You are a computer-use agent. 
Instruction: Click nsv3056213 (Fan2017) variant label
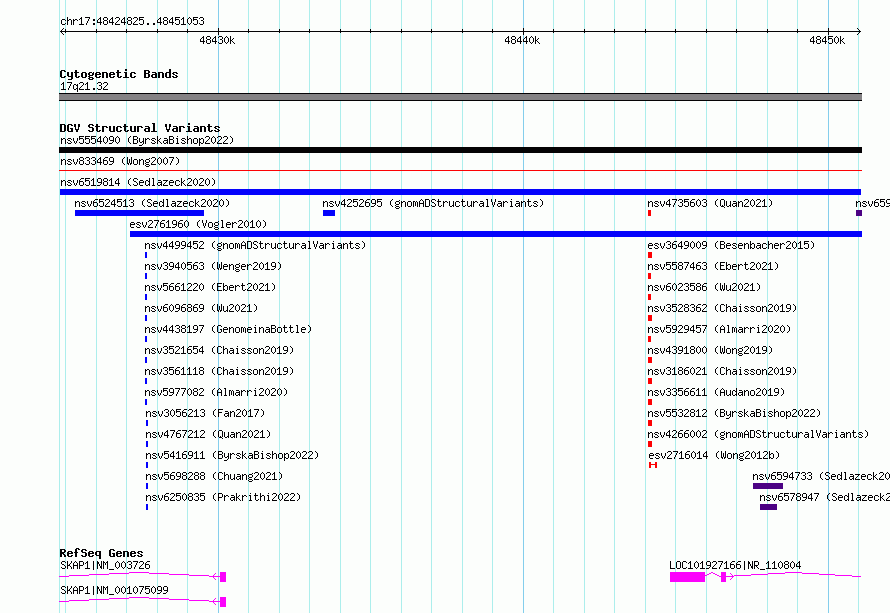coord(205,413)
